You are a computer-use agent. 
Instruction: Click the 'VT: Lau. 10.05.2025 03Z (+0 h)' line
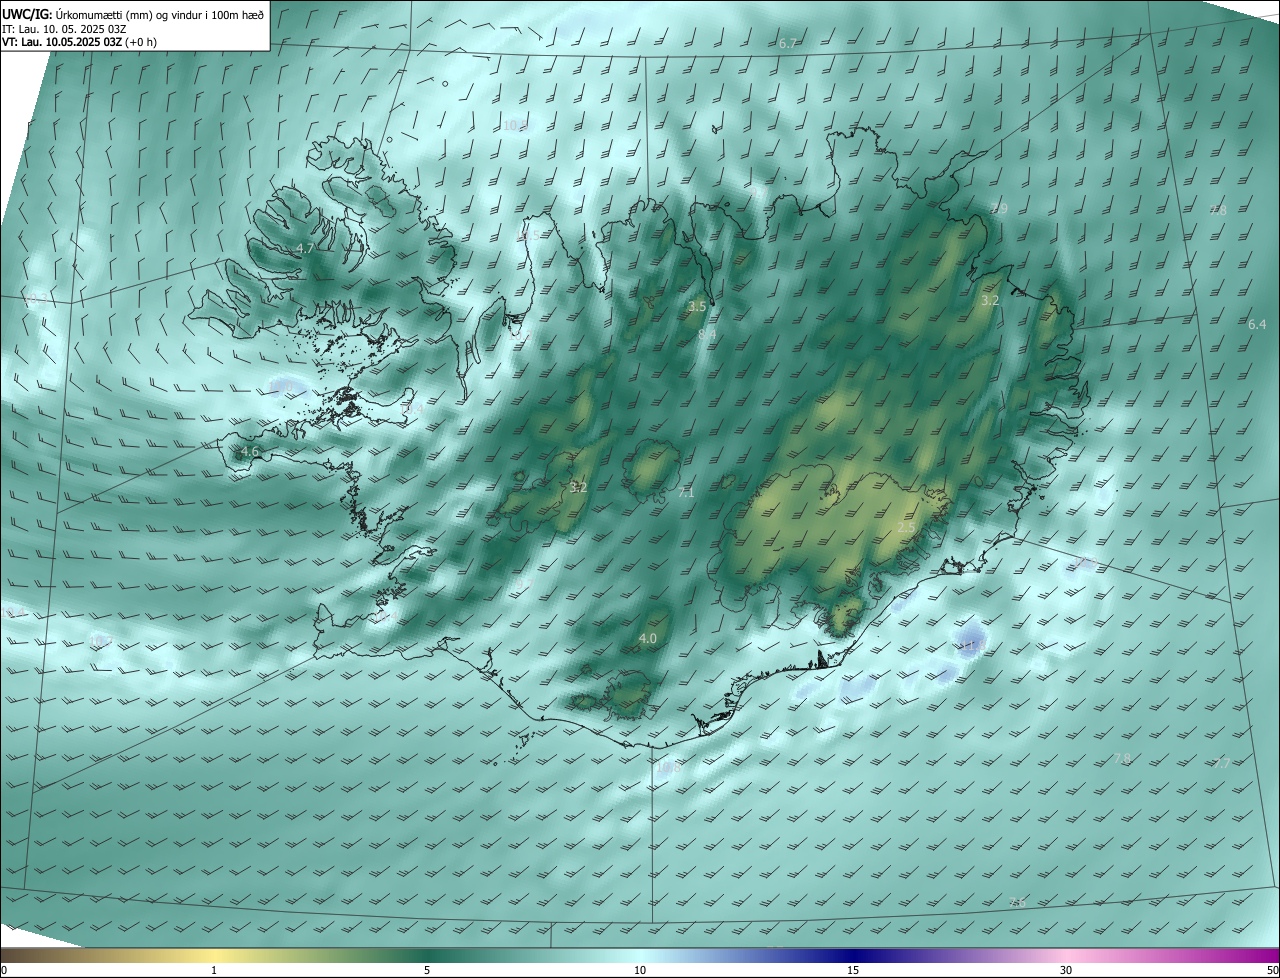[79, 42]
